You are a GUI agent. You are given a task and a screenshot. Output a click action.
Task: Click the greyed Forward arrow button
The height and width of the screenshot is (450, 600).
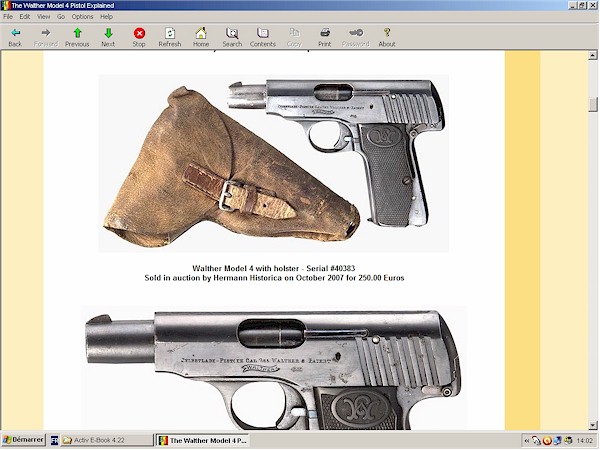[x=46, y=38]
